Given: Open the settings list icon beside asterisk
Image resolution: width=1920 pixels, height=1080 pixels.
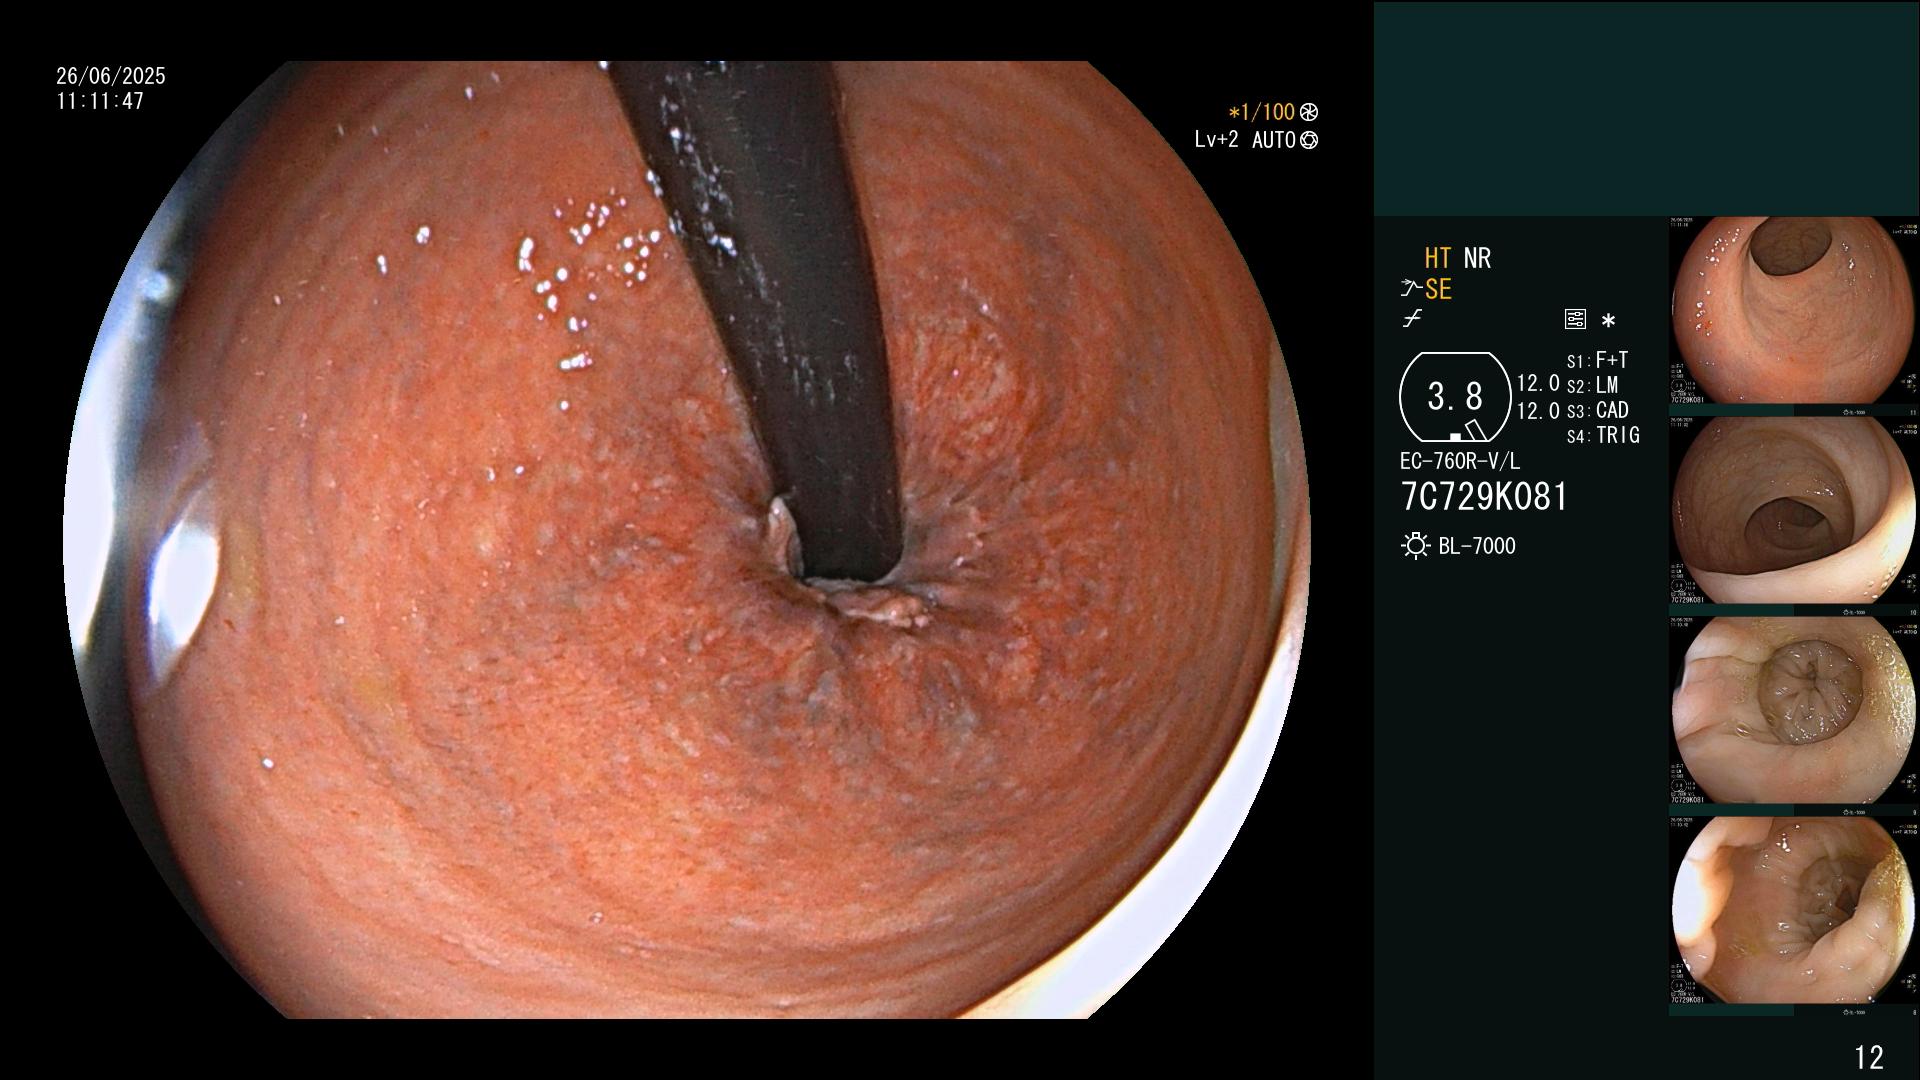Looking at the screenshot, I should [1575, 320].
